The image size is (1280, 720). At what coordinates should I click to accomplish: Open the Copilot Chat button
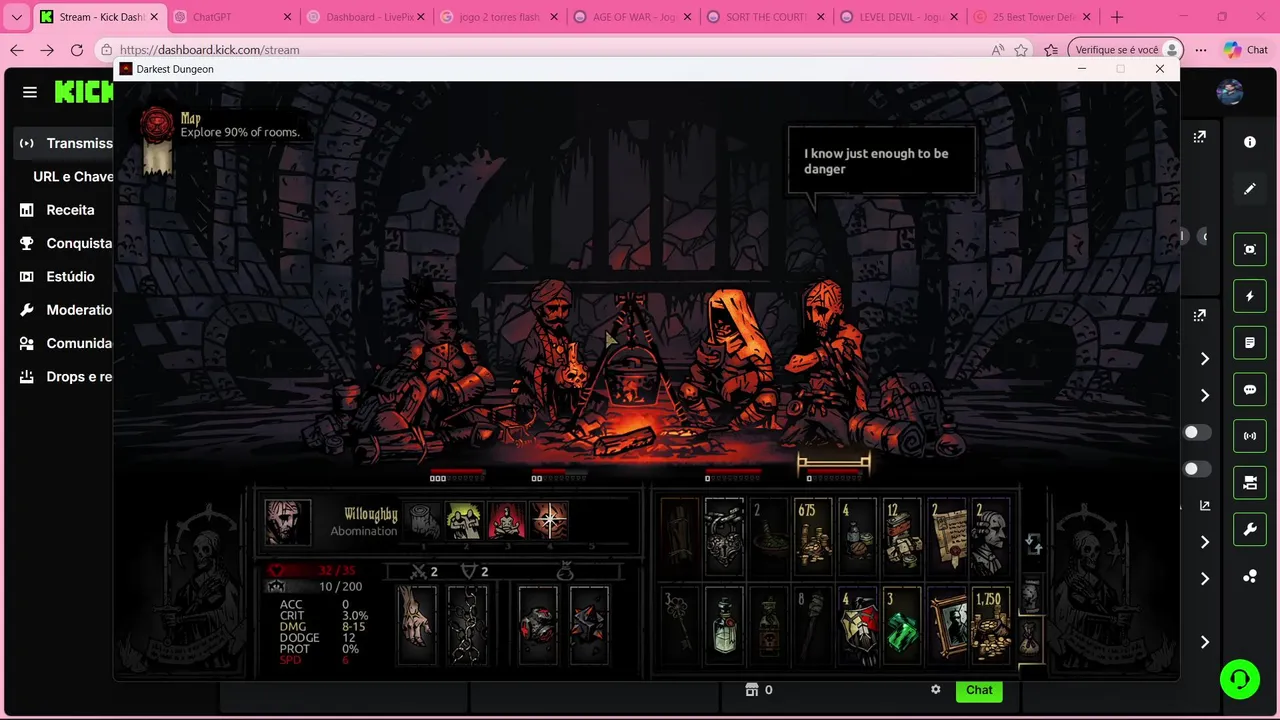[1245, 50]
